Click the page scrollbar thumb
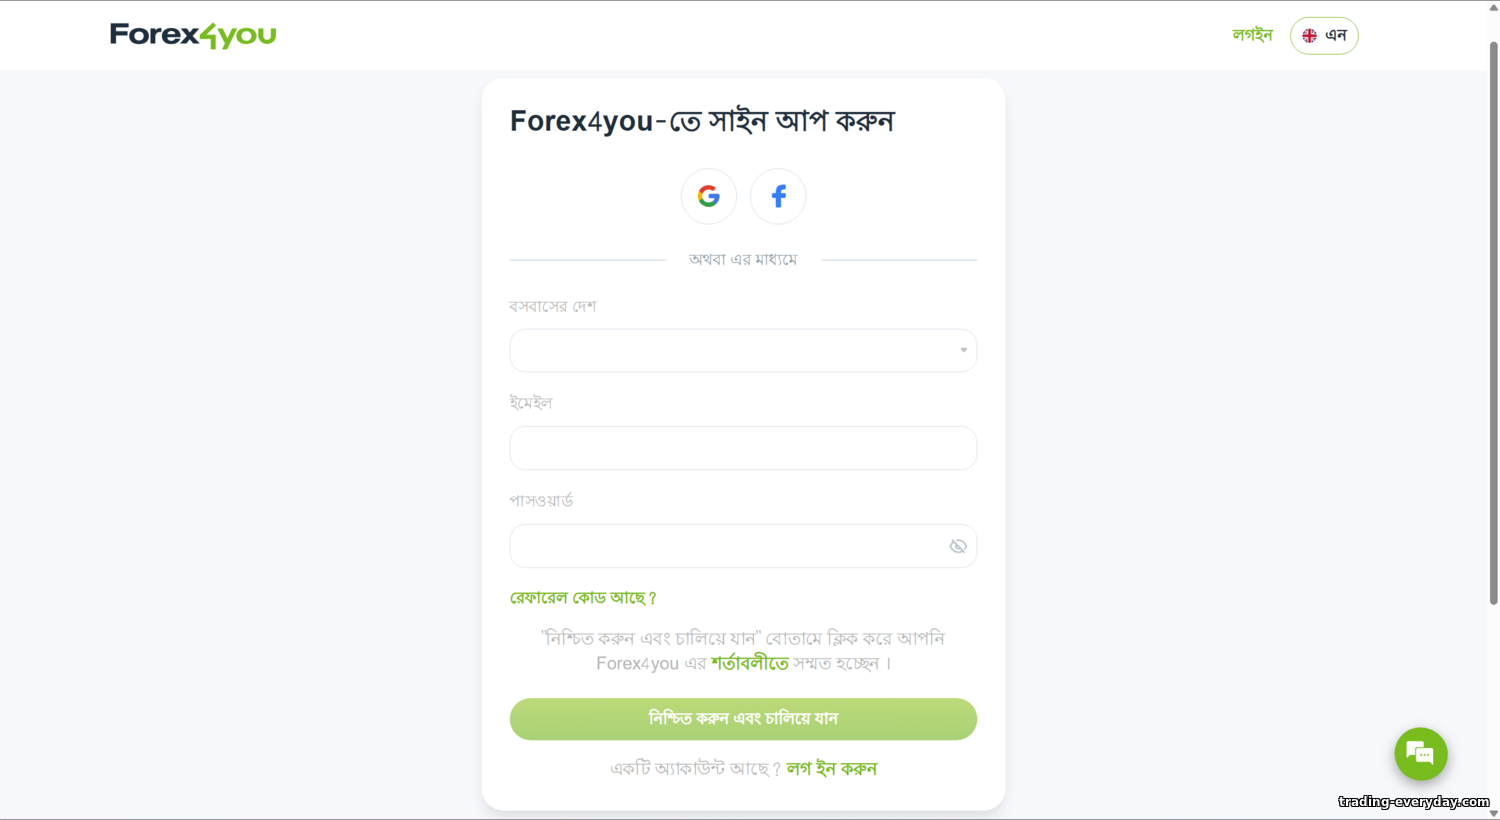This screenshot has height=820, width=1500. click(1493, 320)
